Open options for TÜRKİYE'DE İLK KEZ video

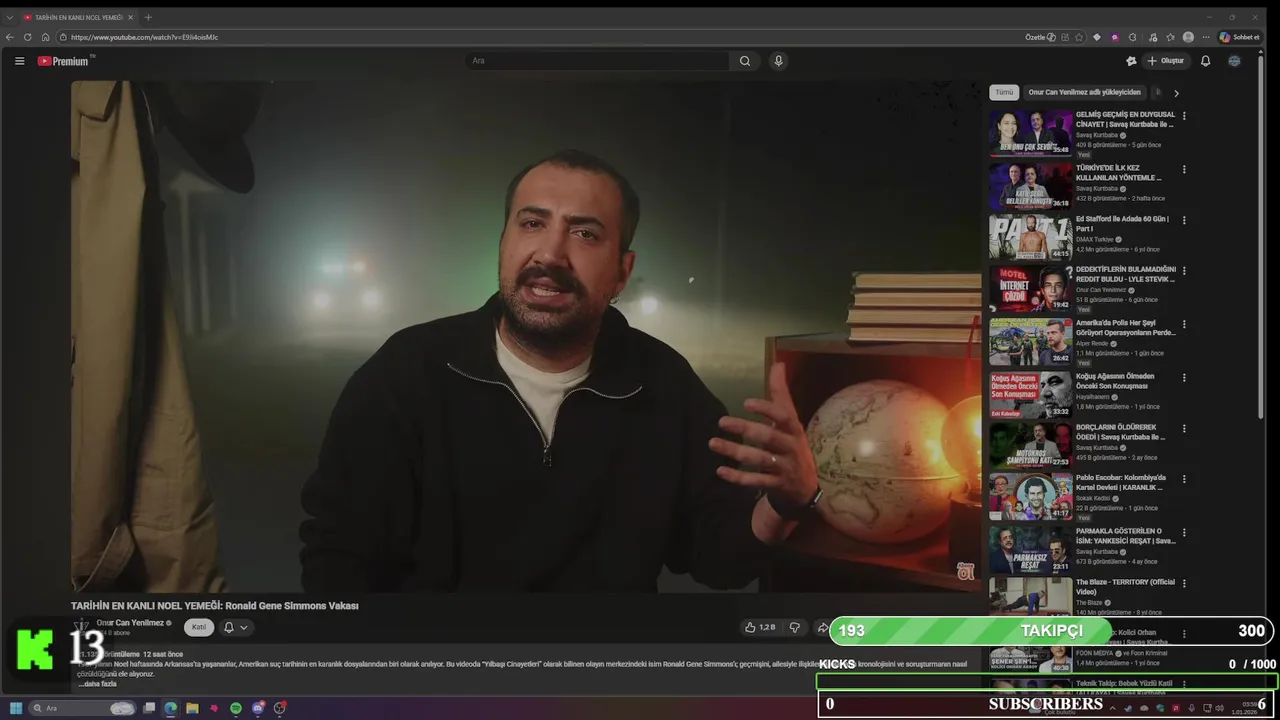pyautogui.click(x=1184, y=169)
